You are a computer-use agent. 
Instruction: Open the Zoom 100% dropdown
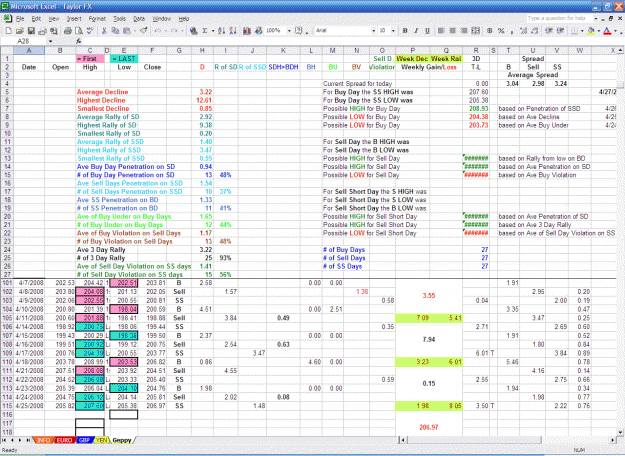click(x=289, y=31)
